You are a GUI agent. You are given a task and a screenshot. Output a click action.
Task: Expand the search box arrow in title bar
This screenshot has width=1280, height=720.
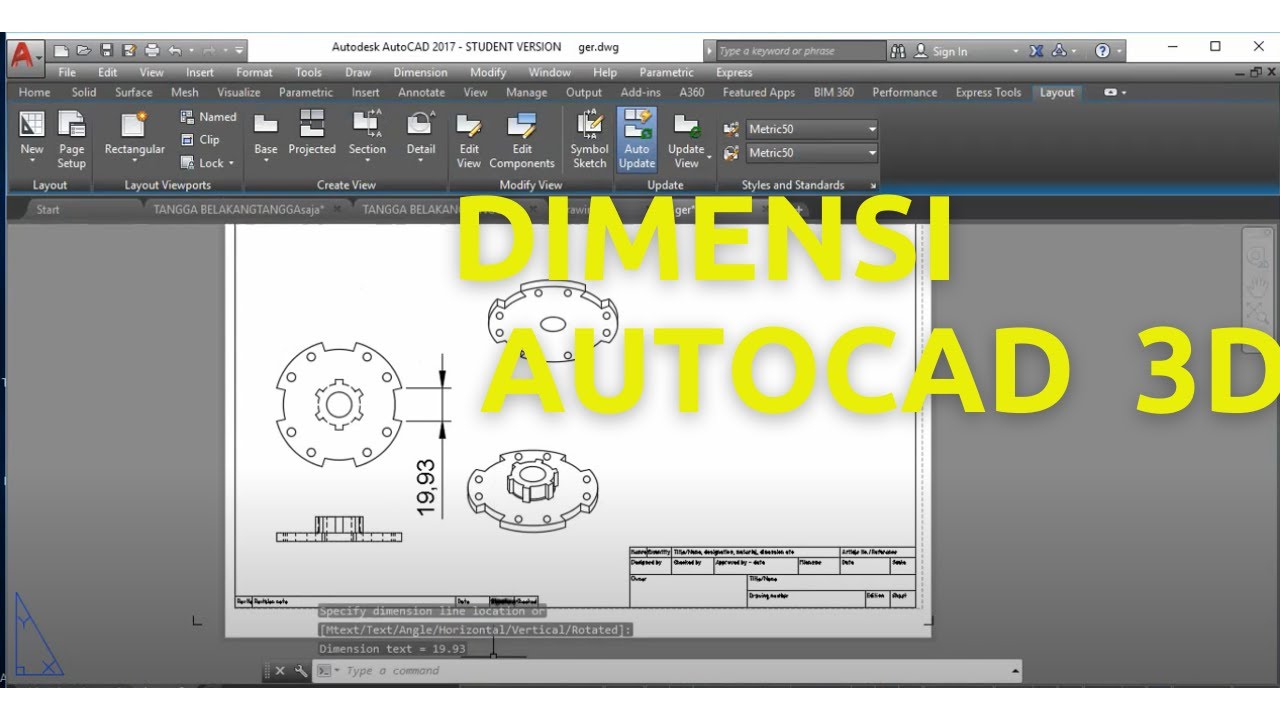pyautogui.click(x=710, y=51)
